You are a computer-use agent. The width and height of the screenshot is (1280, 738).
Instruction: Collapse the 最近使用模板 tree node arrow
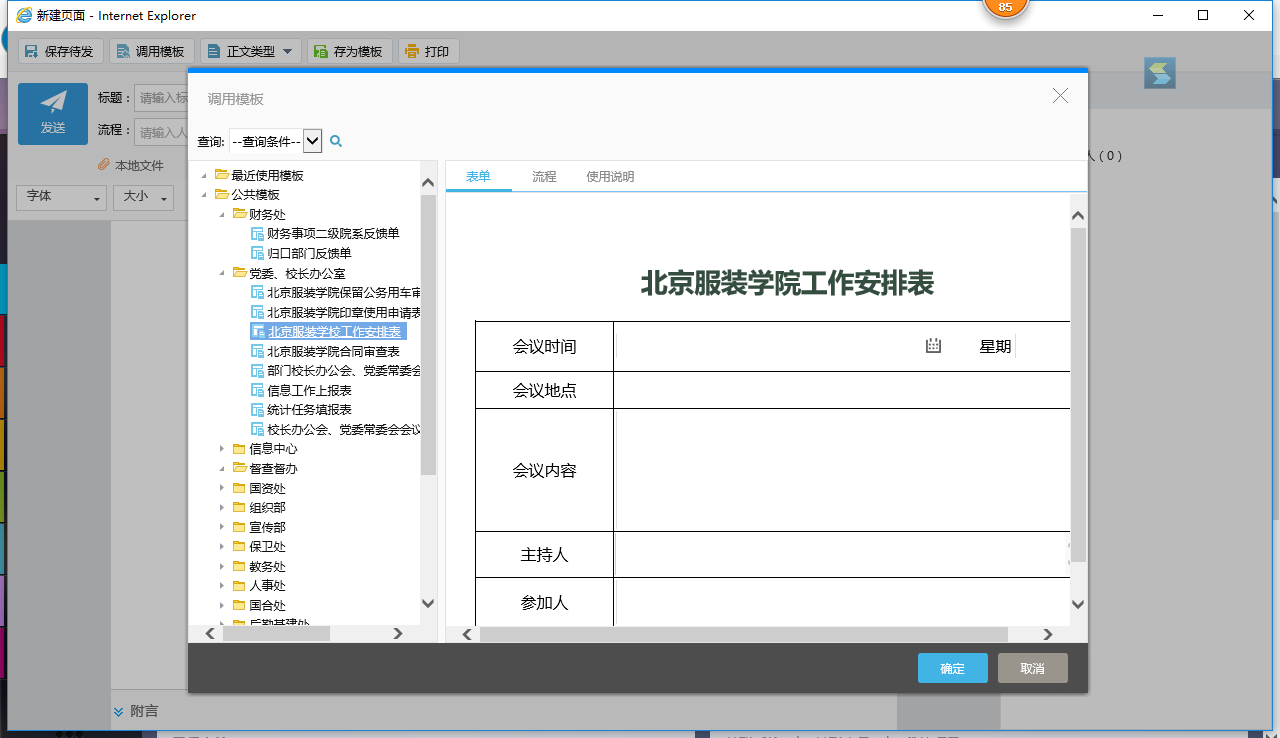(205, 175)
